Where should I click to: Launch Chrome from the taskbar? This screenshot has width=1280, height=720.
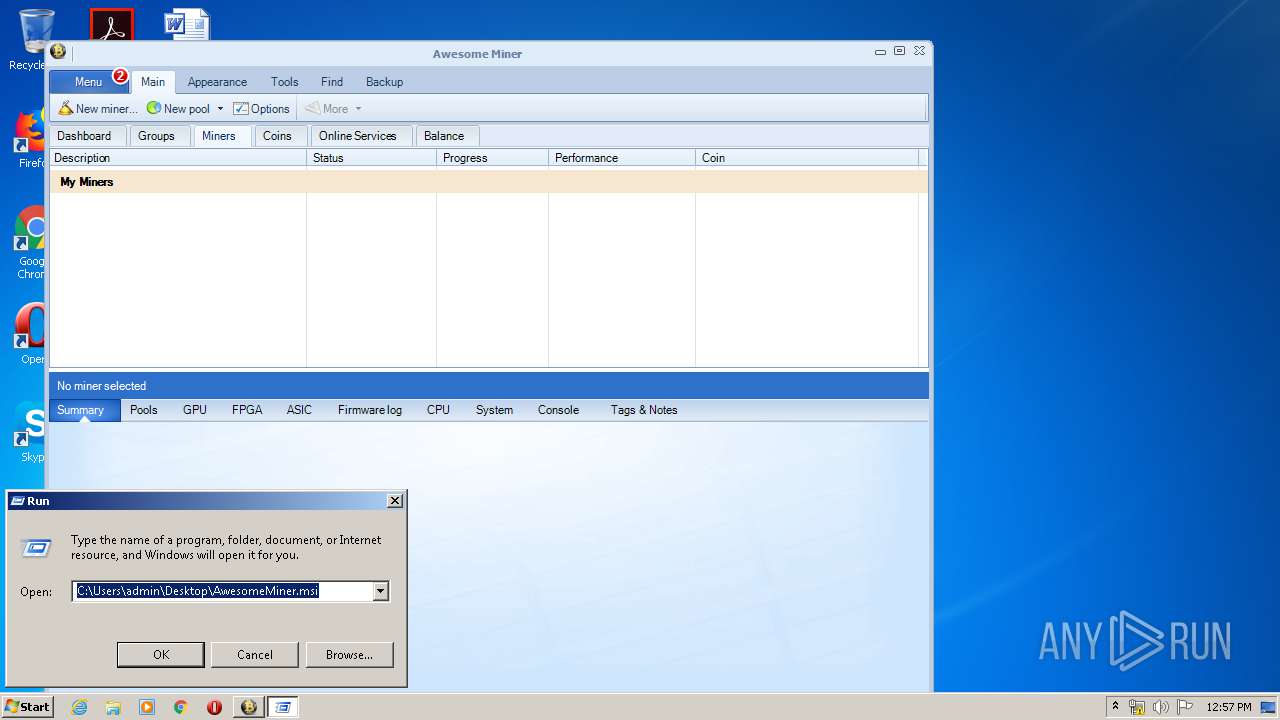181,707
